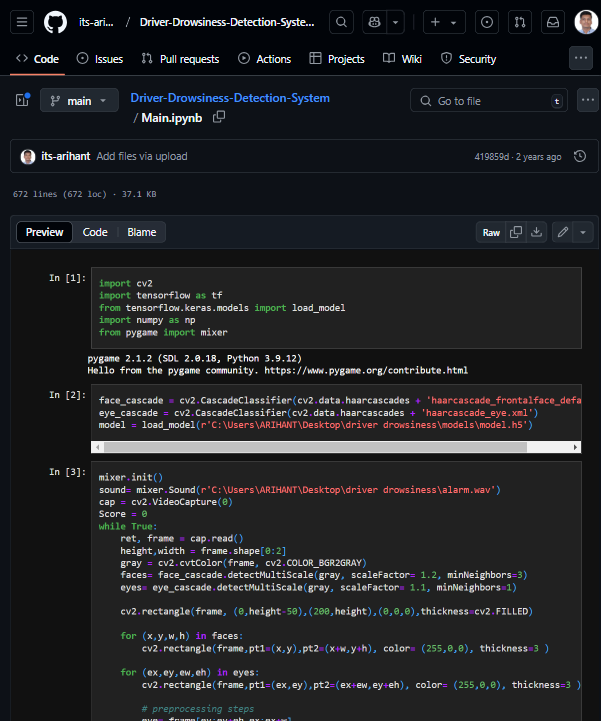Open Driver-Drowsiness-Detection-System breadcrumb link

(230, 98)
